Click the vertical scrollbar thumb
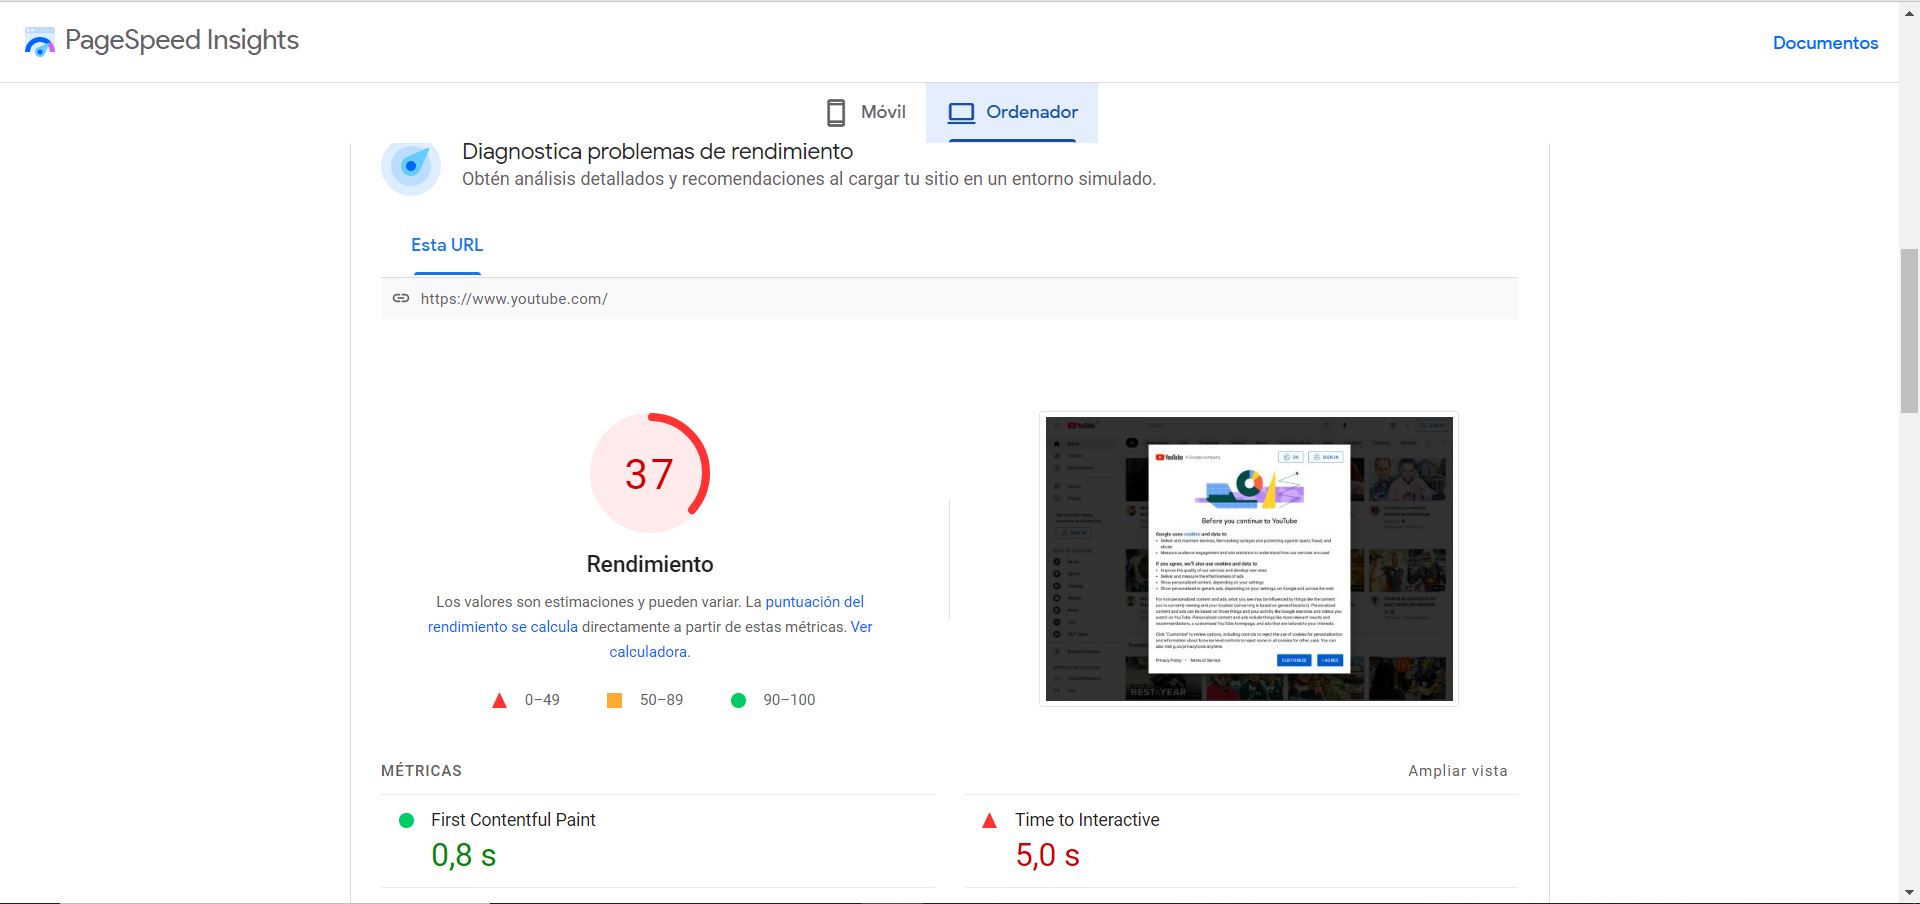 click(x=1909, y=330)
